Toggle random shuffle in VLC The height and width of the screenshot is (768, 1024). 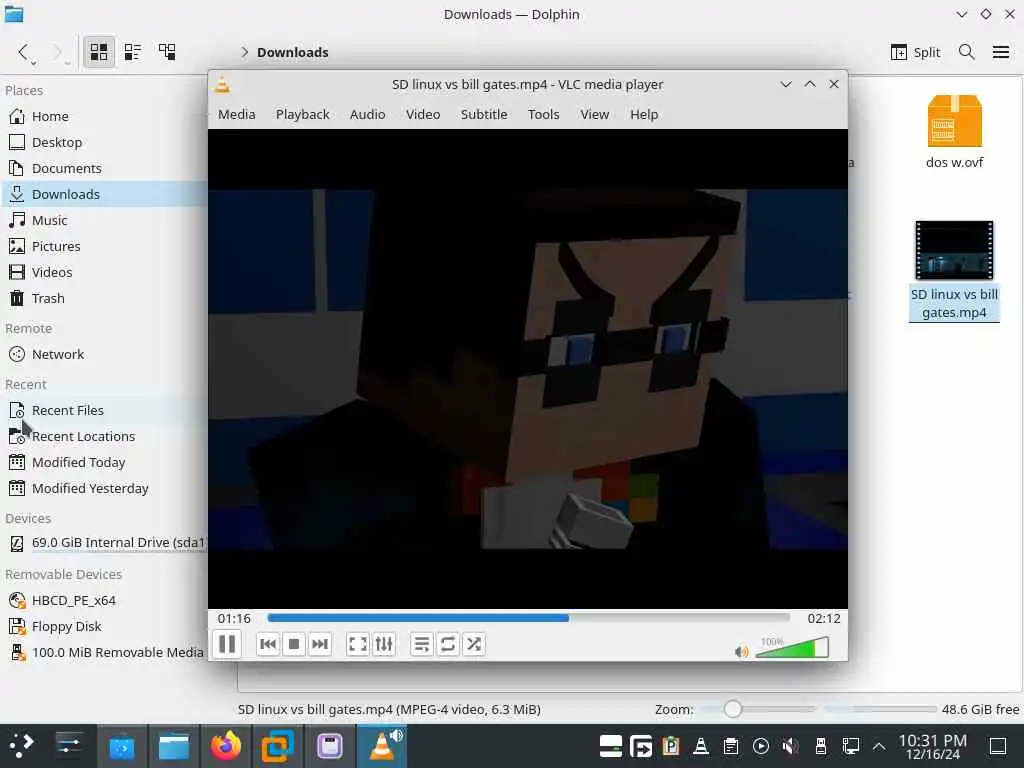point(474,645)
